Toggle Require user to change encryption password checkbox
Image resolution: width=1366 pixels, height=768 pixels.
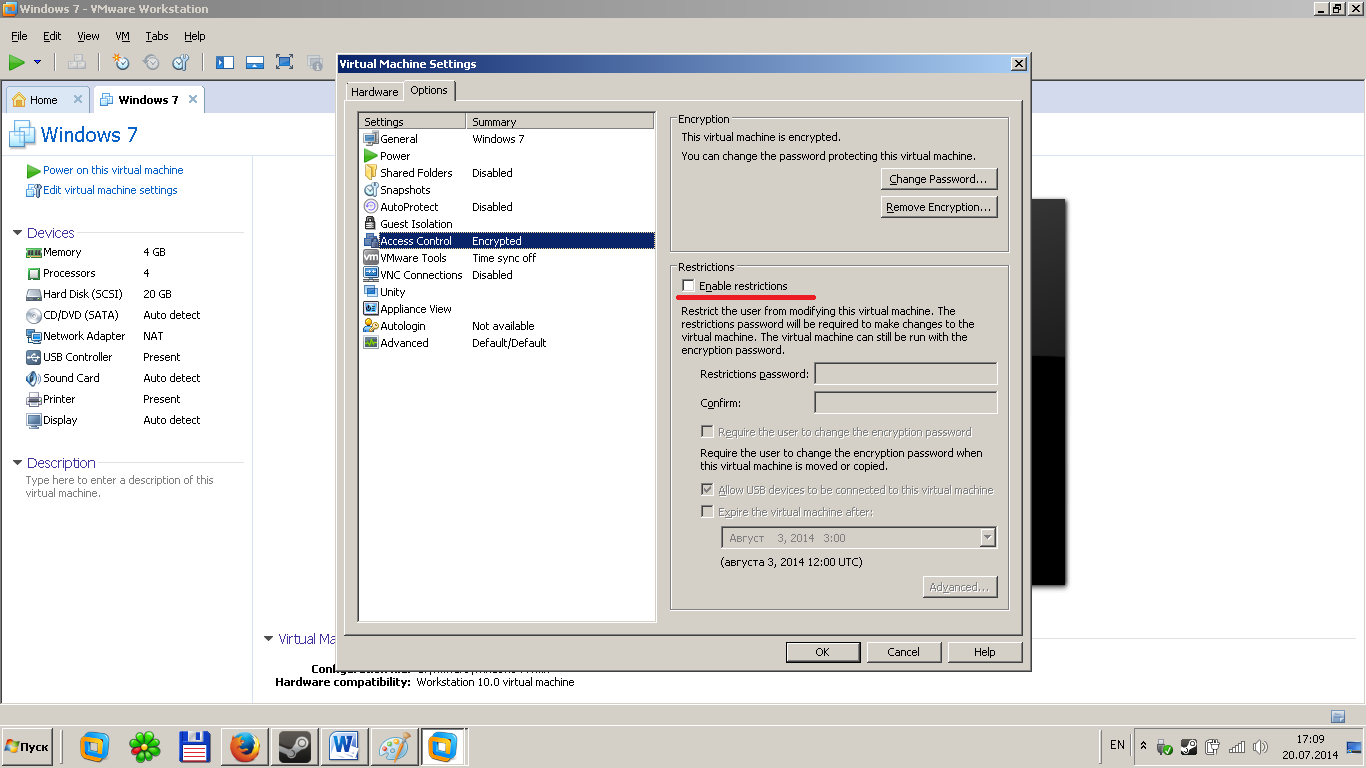pos(707,432)
